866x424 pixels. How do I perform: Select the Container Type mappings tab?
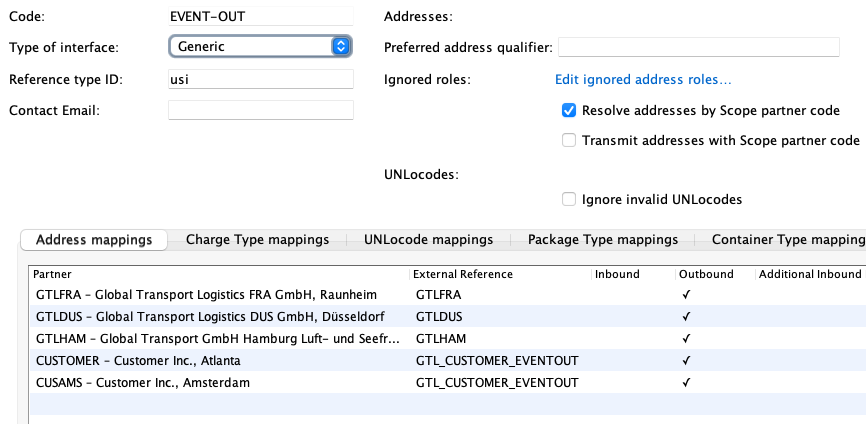click(x=787, y=240)
